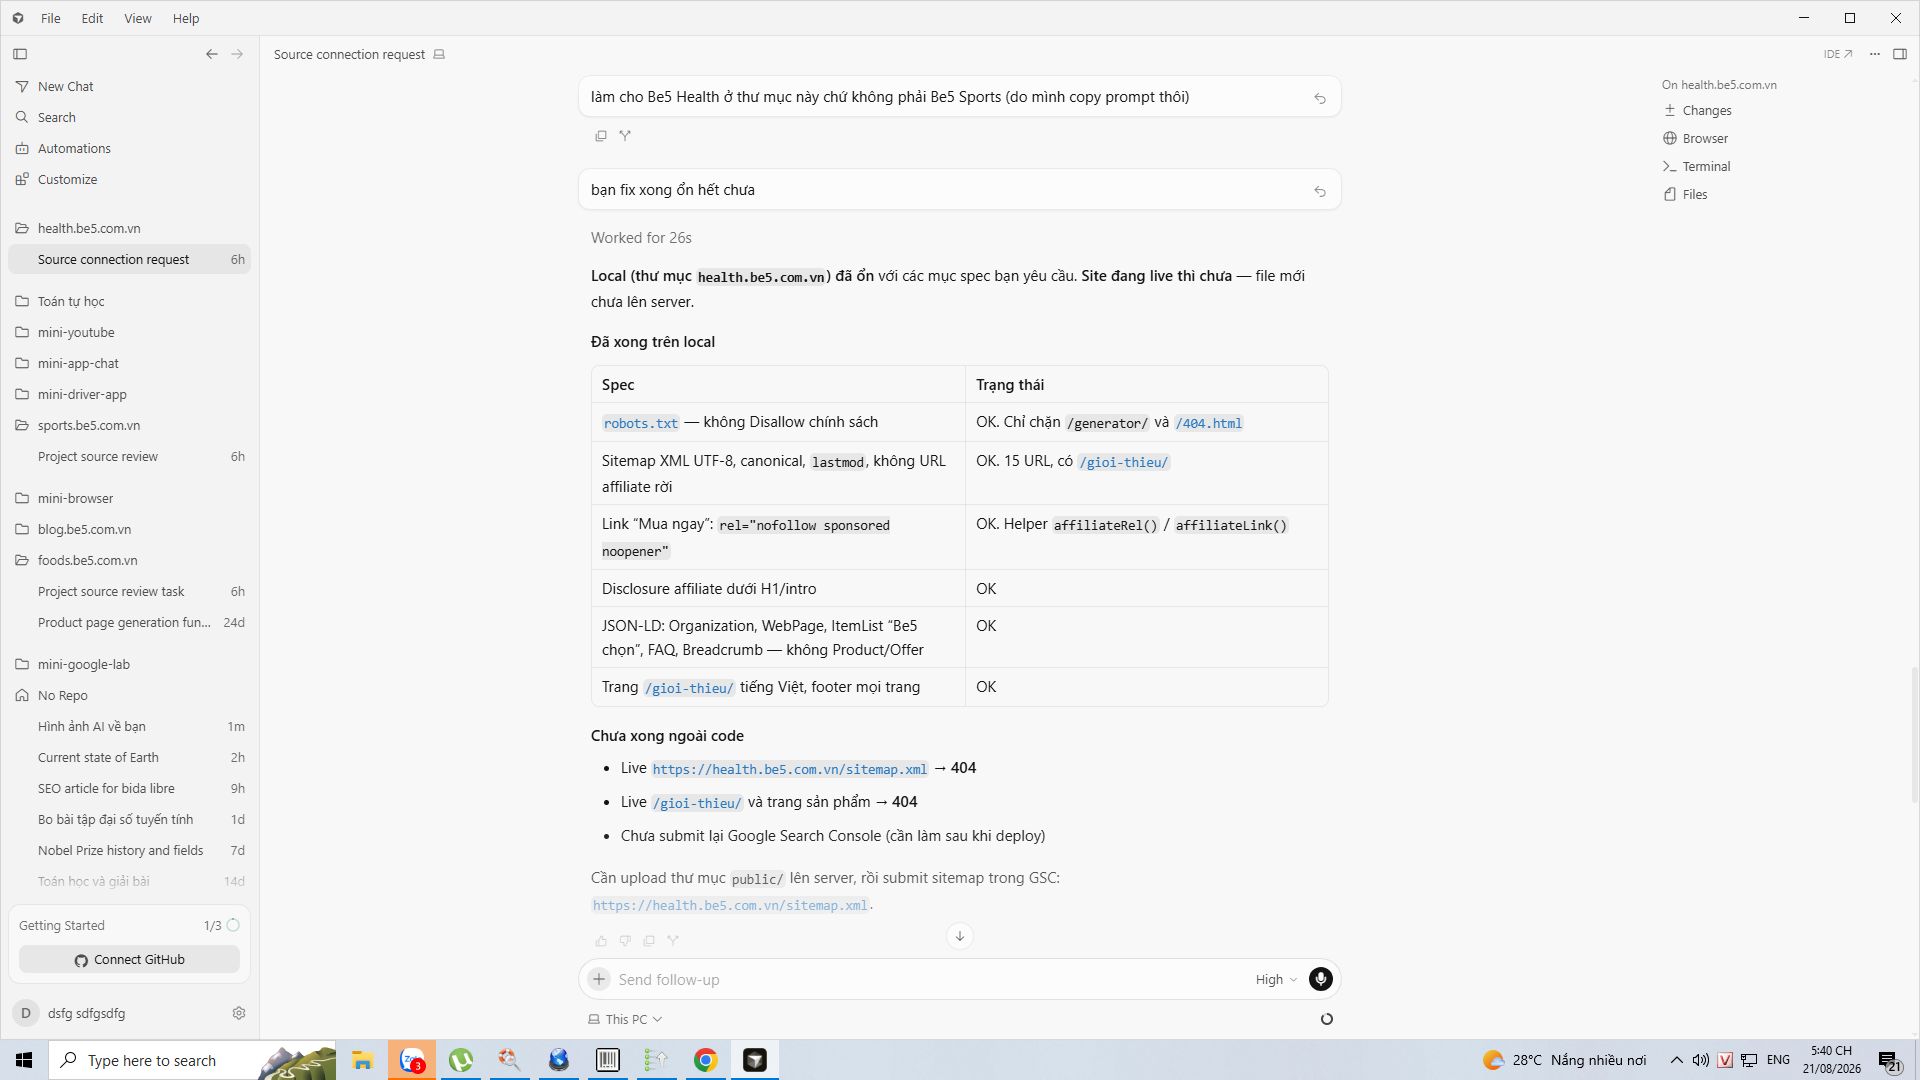Open the Bo bài tập đại số tuyến tính chat
This screenshot has width=1924, height=1080.
click(x=129, y=820)
